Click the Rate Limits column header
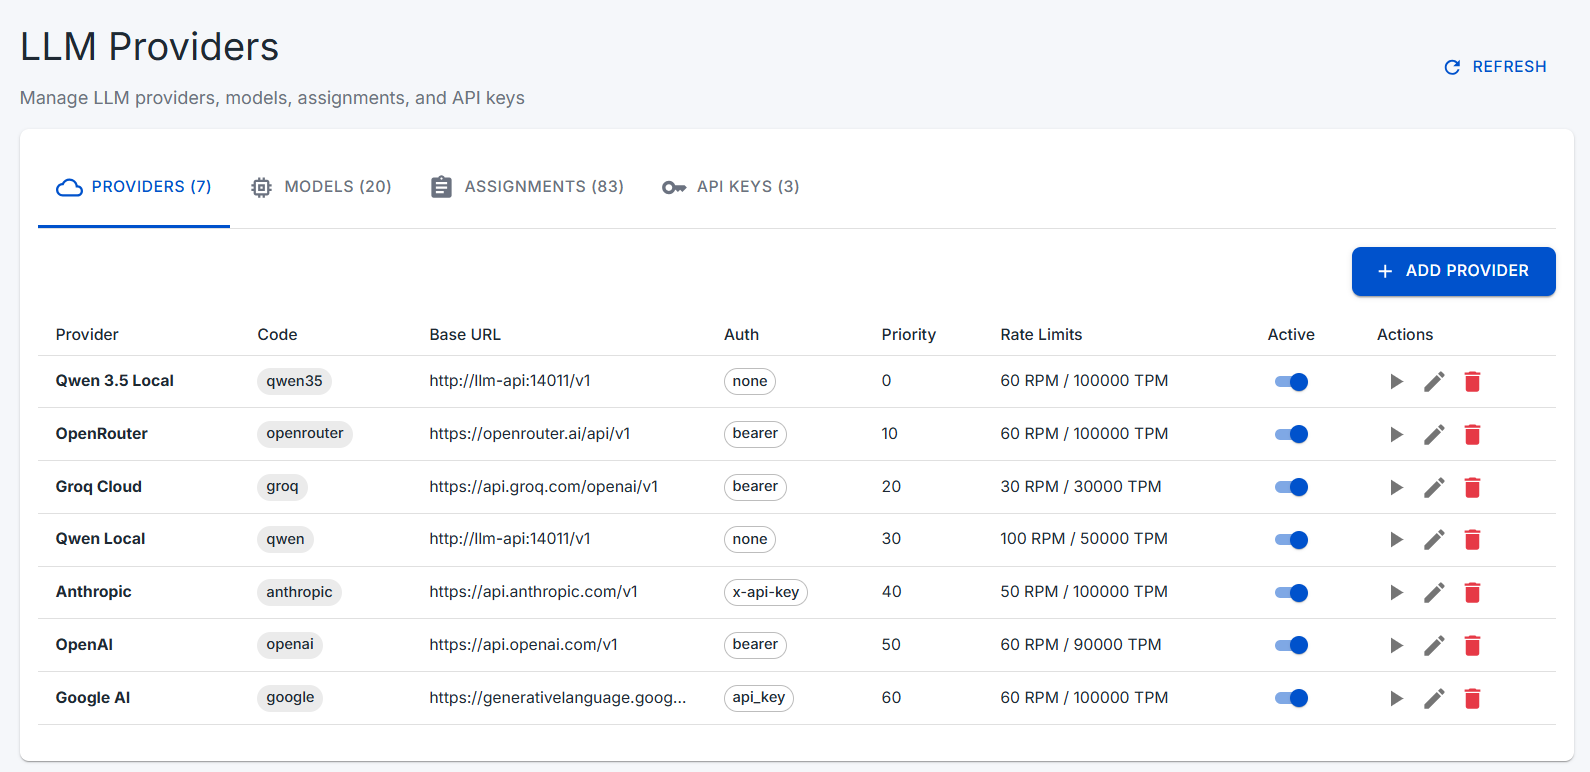This screenshot has width=1590, height=772. (1041, 335)
